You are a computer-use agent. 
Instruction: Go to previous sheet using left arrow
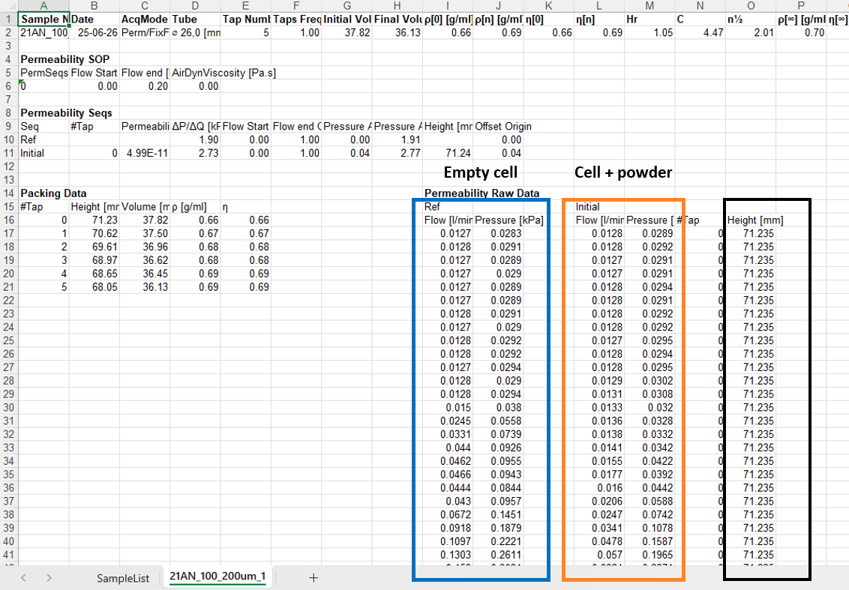[x=23, y=578]
